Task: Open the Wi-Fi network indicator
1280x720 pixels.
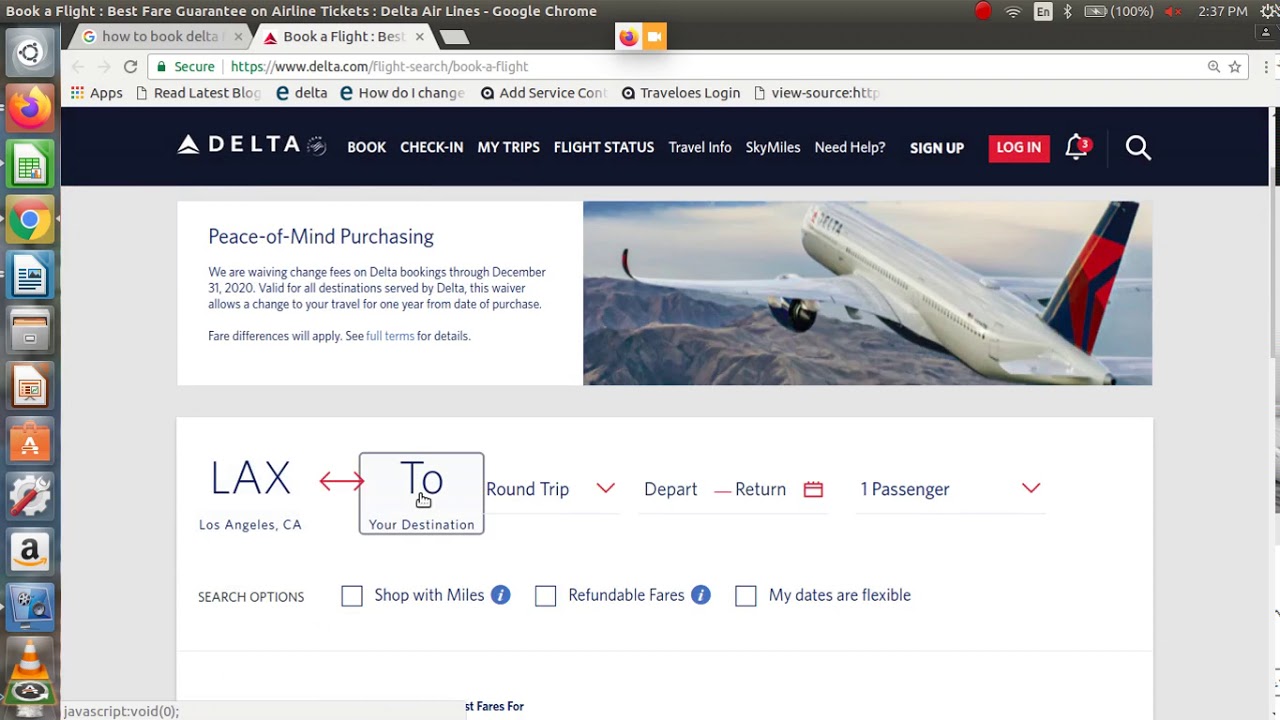Action: pyautogui.click(x=1013, y=11)
